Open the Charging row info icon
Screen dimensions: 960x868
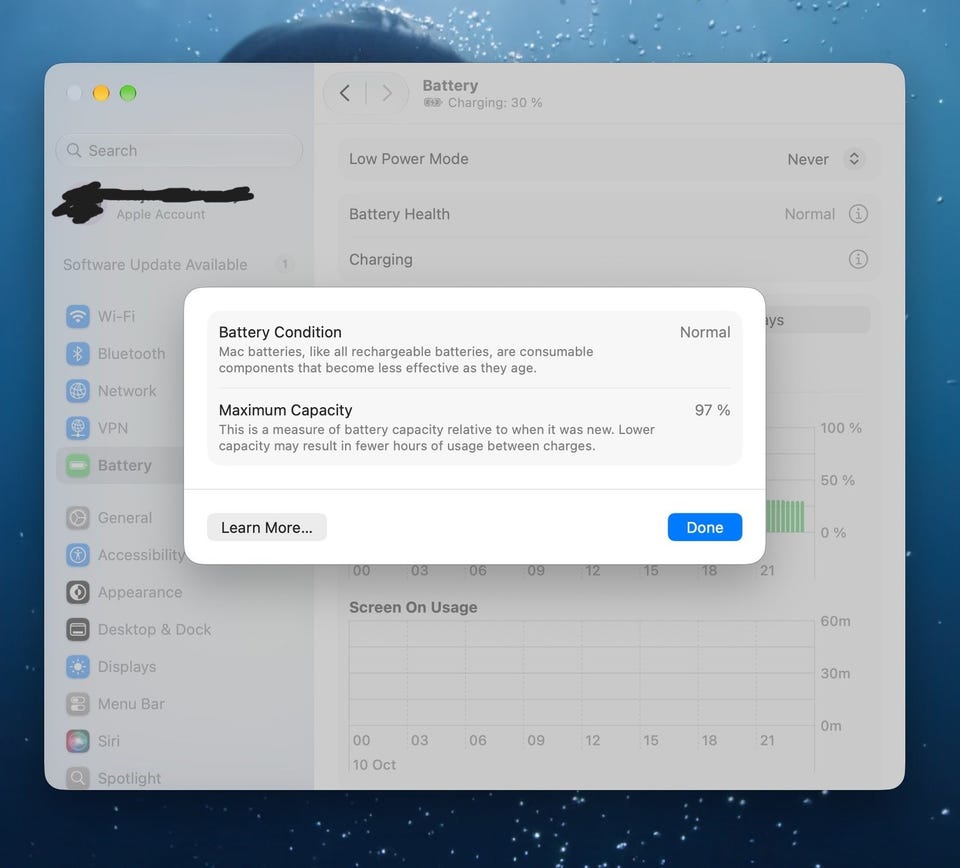[858, 260]
